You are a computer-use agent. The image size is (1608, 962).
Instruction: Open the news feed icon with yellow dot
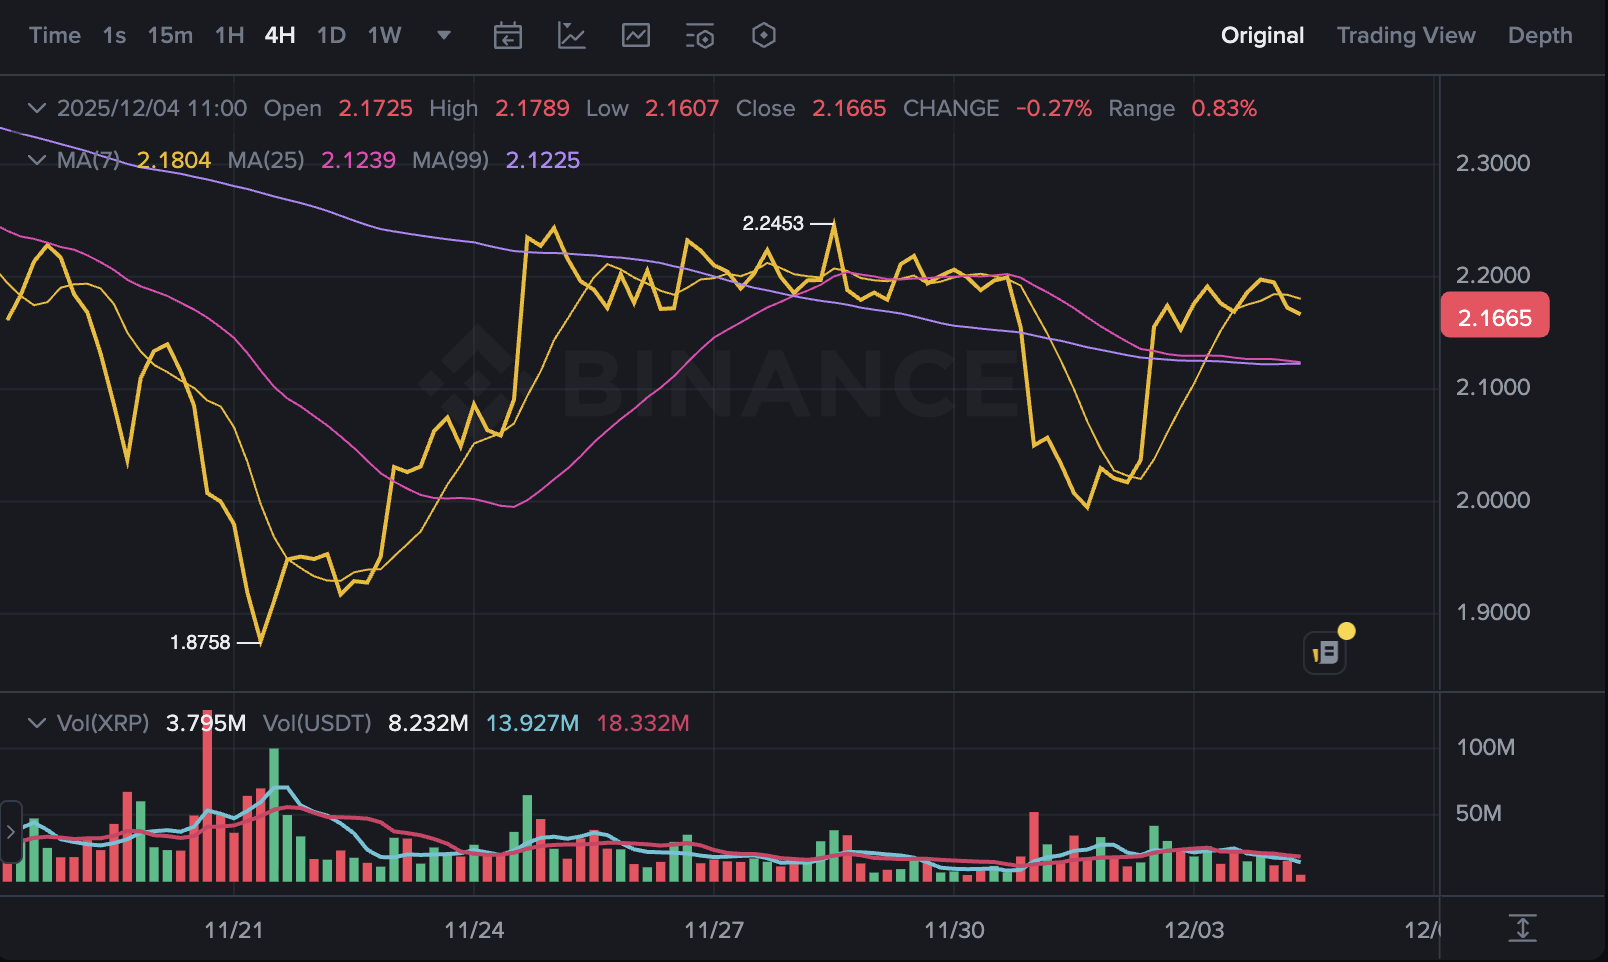(1325, 653)
